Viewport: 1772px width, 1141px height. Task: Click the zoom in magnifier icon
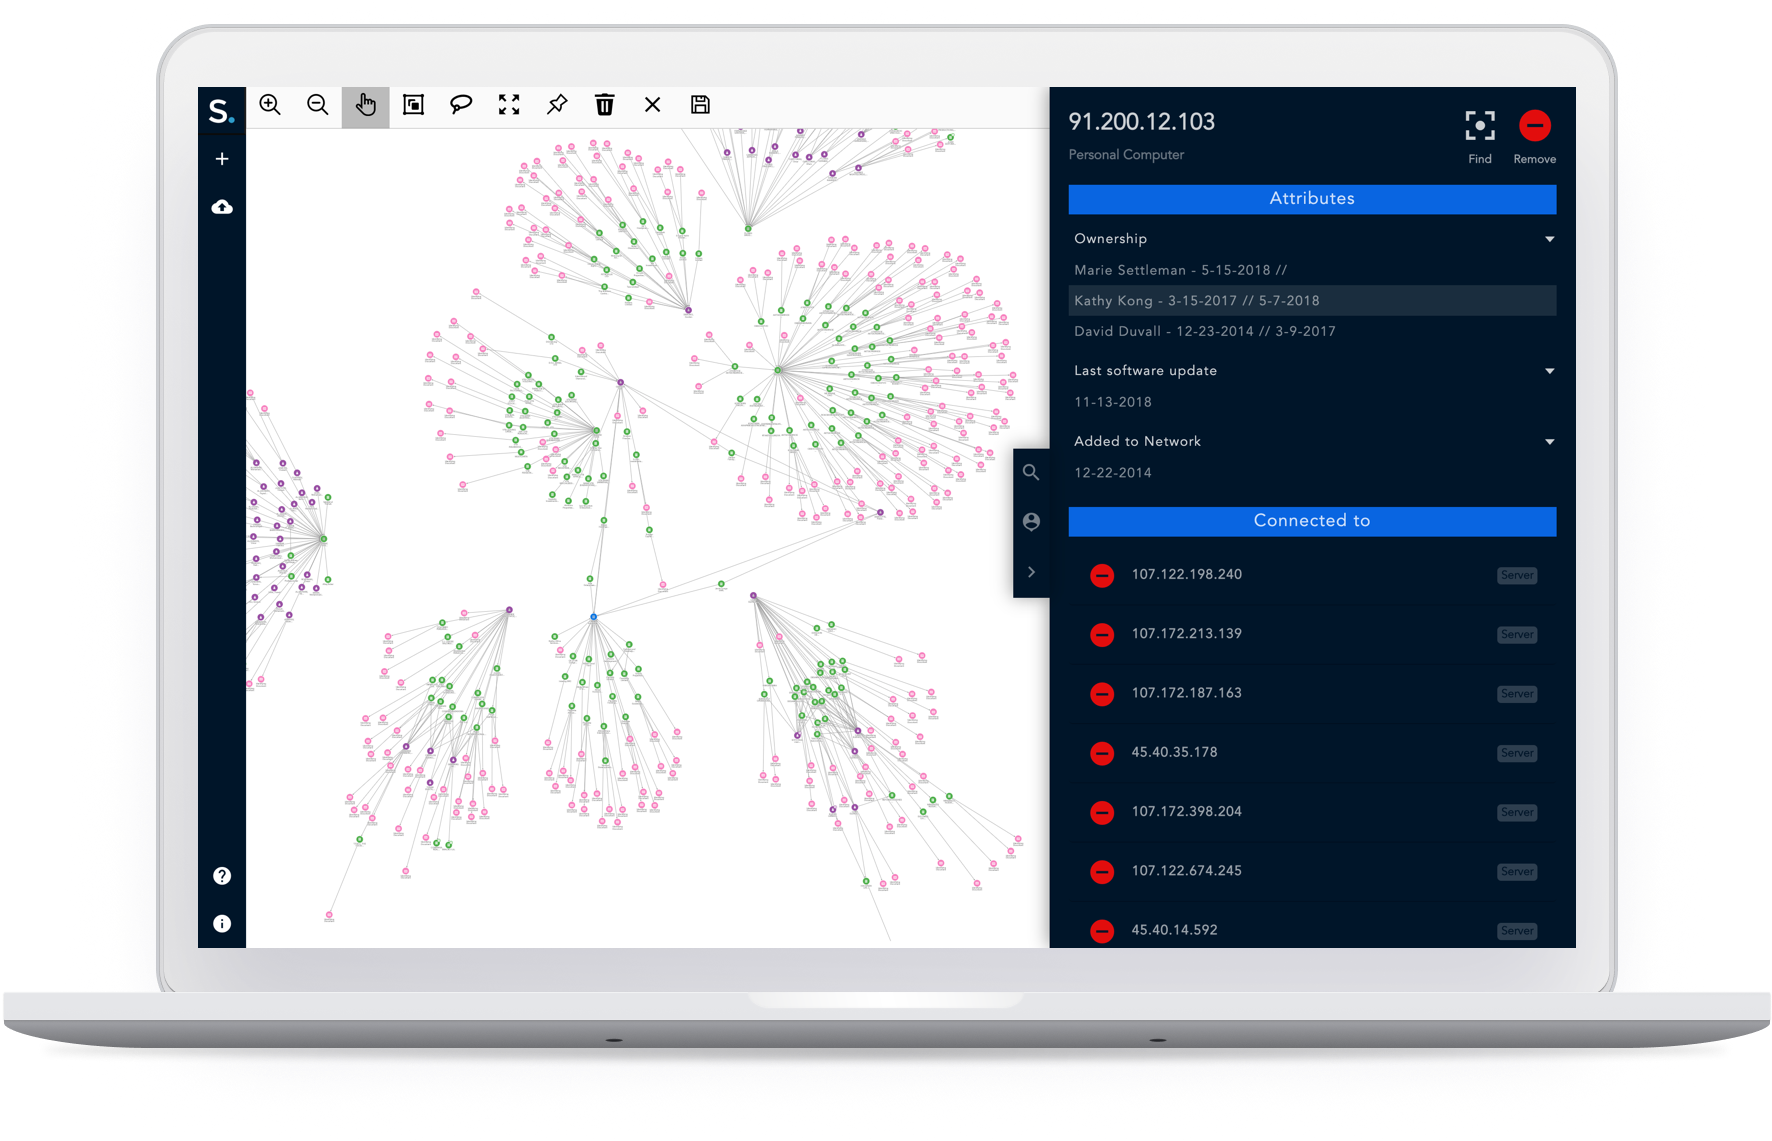click(x=270, y=105)
